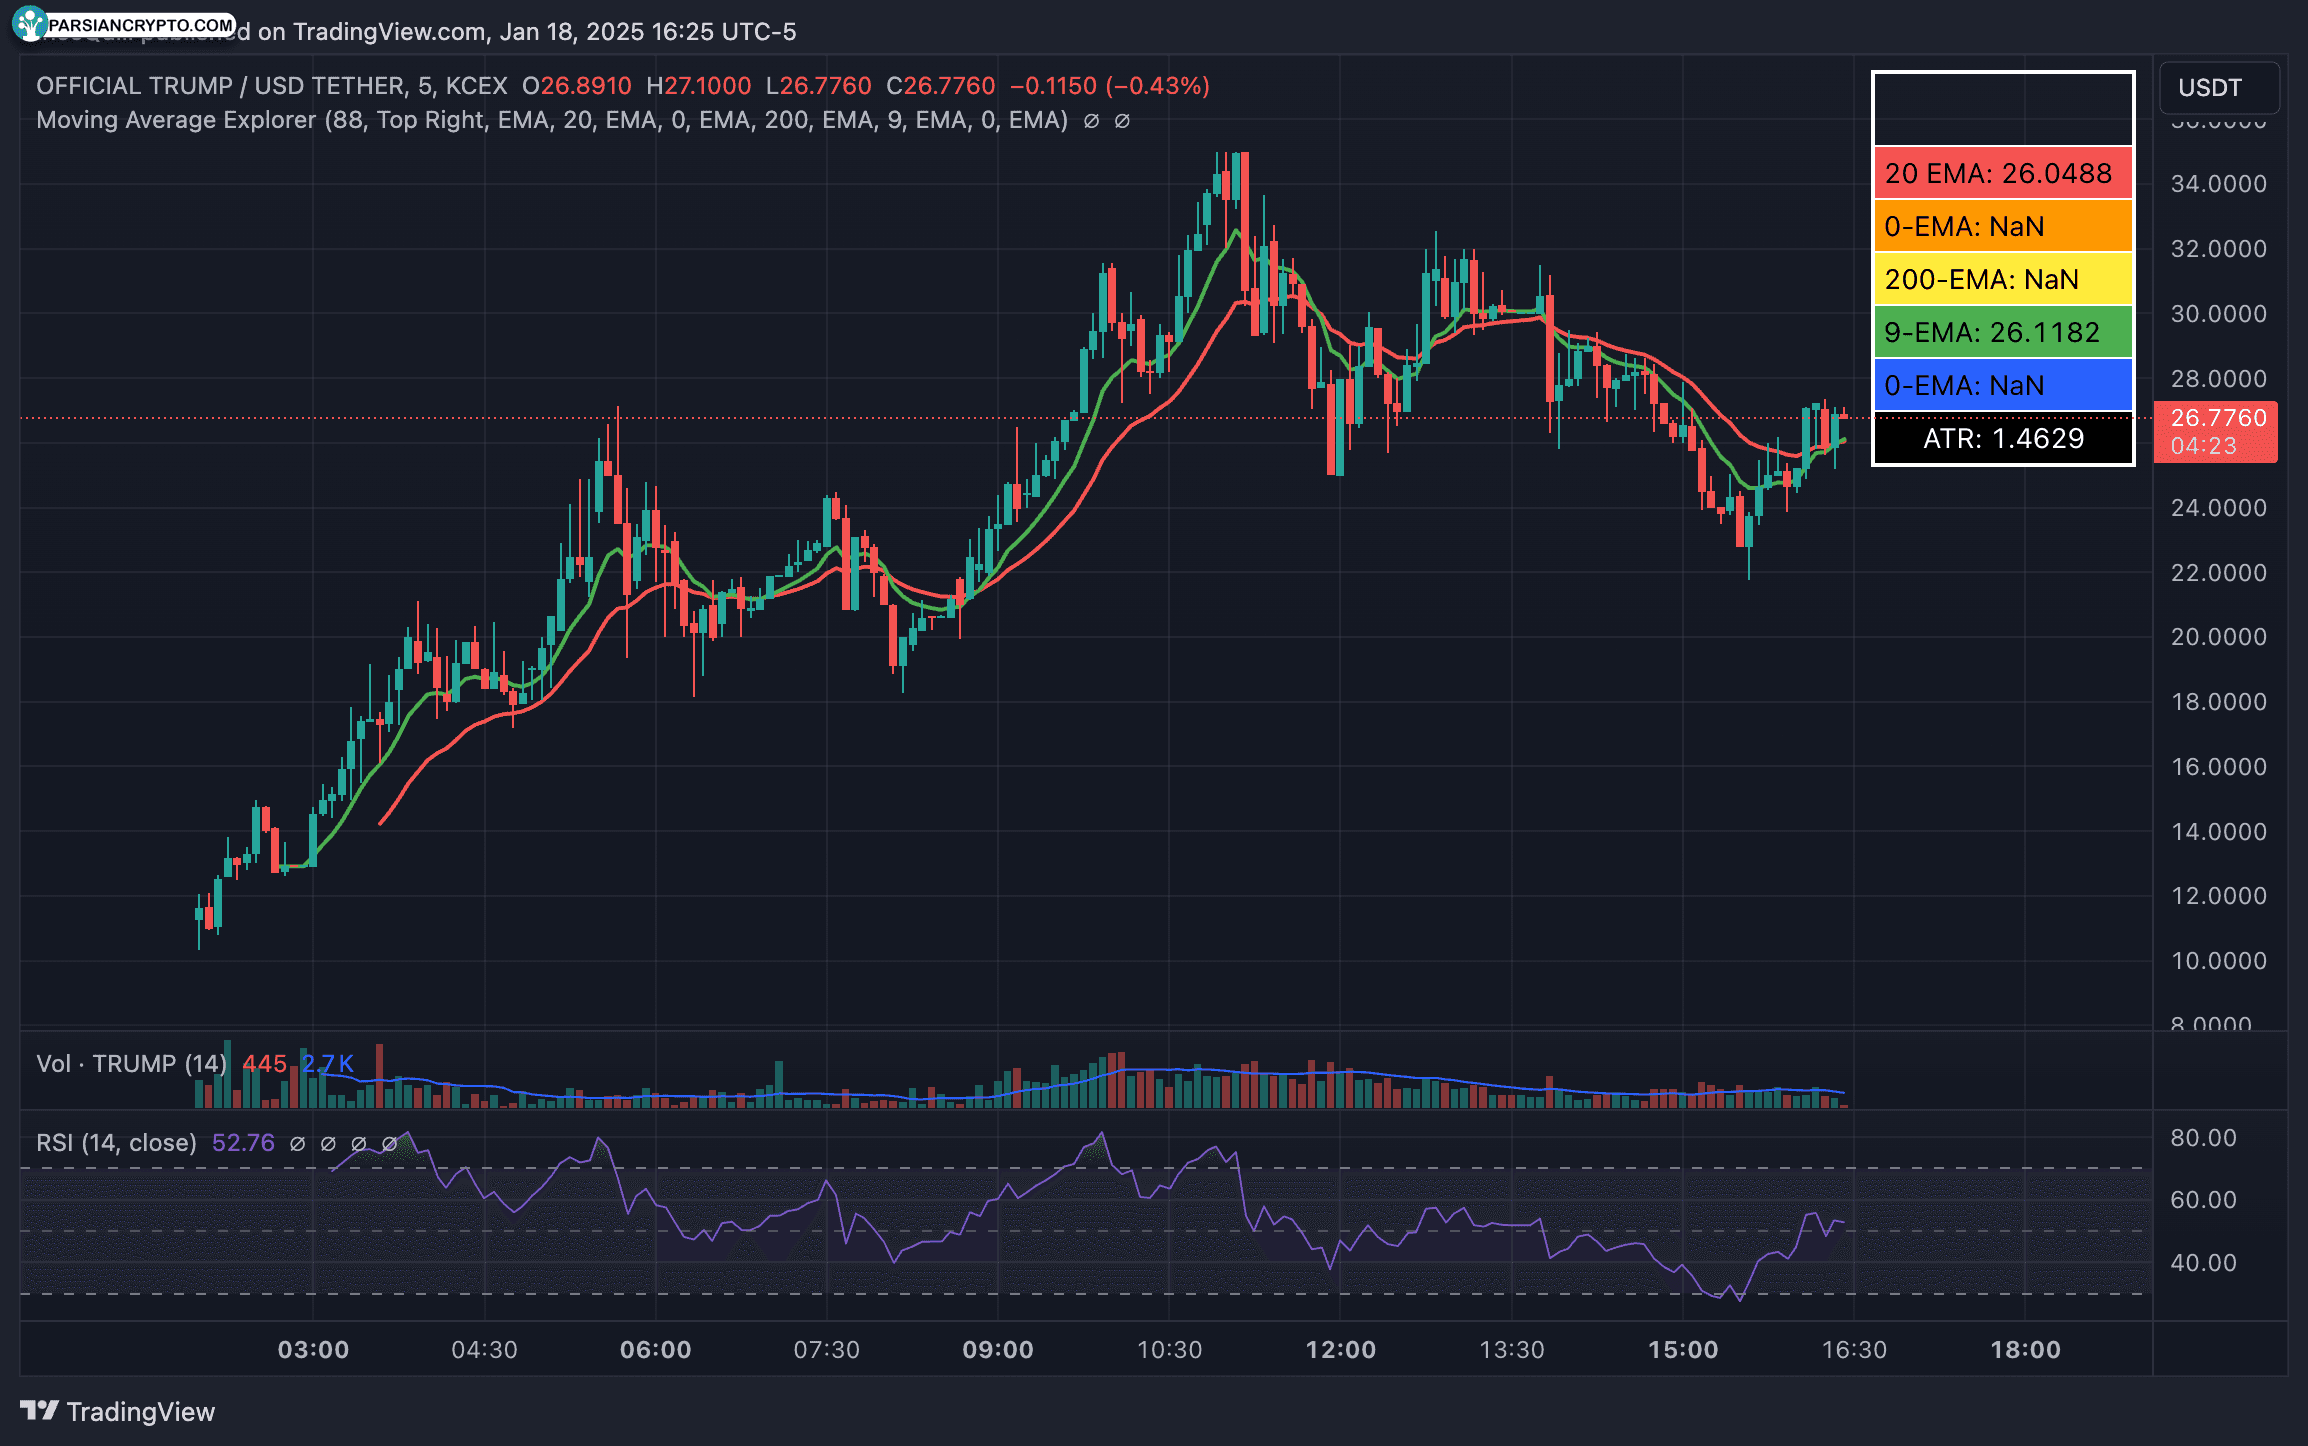
Task: Click the green 9-EMA: 26.1182 cell
Action: click(x=2003, y=332)
